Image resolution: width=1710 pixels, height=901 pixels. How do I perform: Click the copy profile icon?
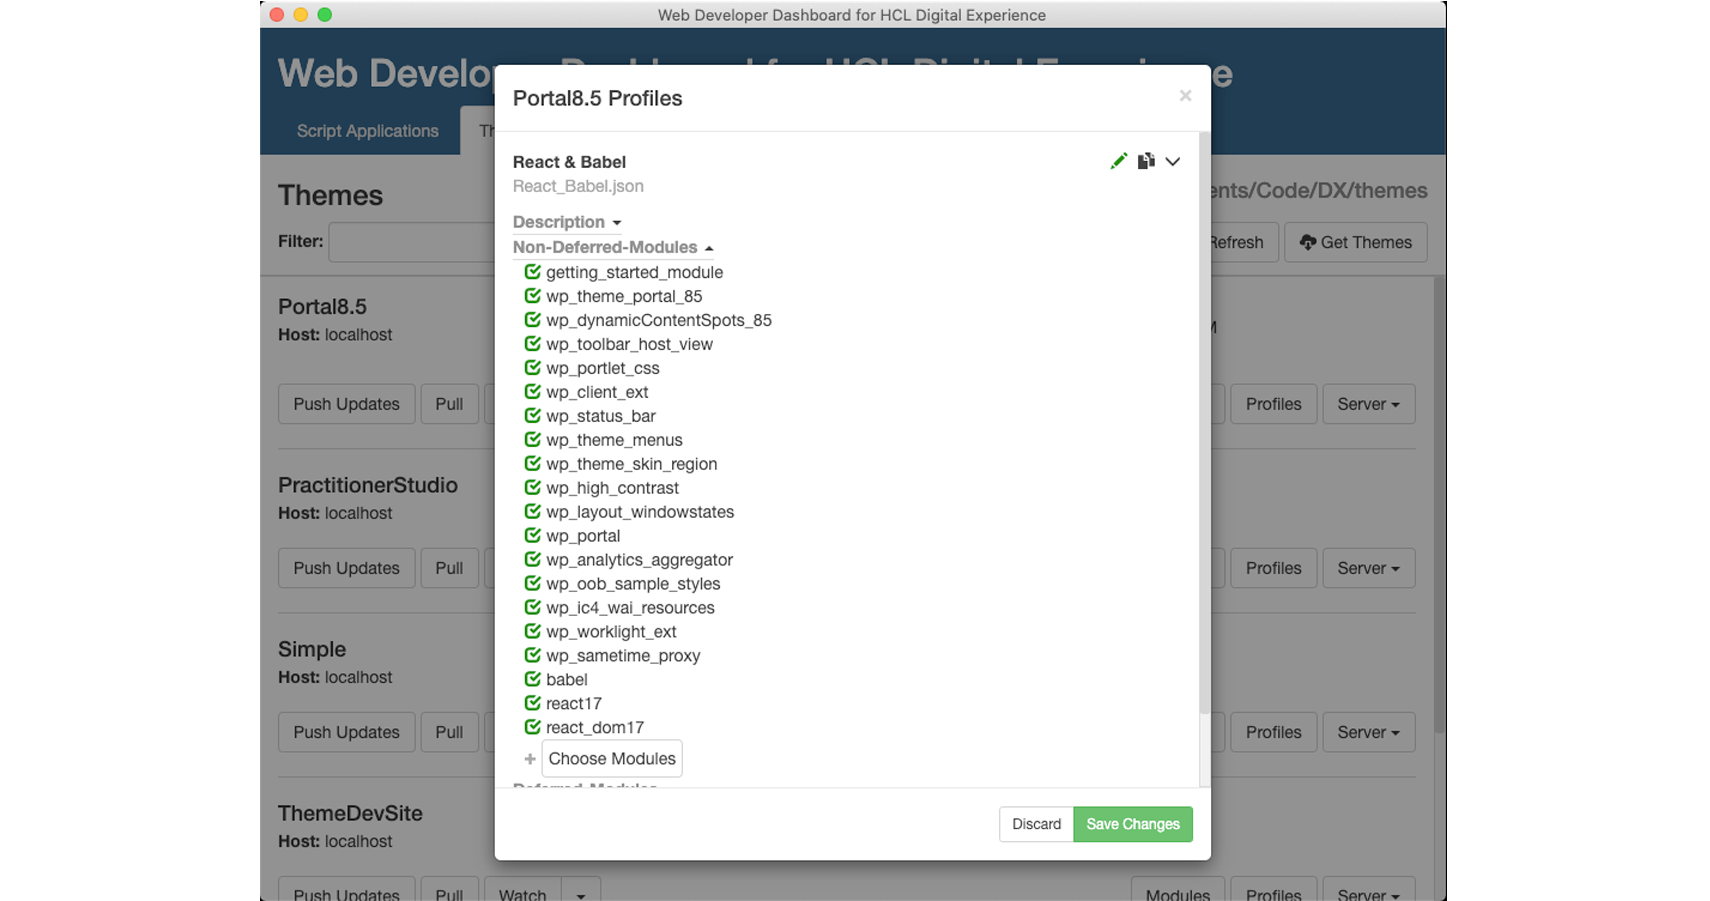[x=1146, y=161]
